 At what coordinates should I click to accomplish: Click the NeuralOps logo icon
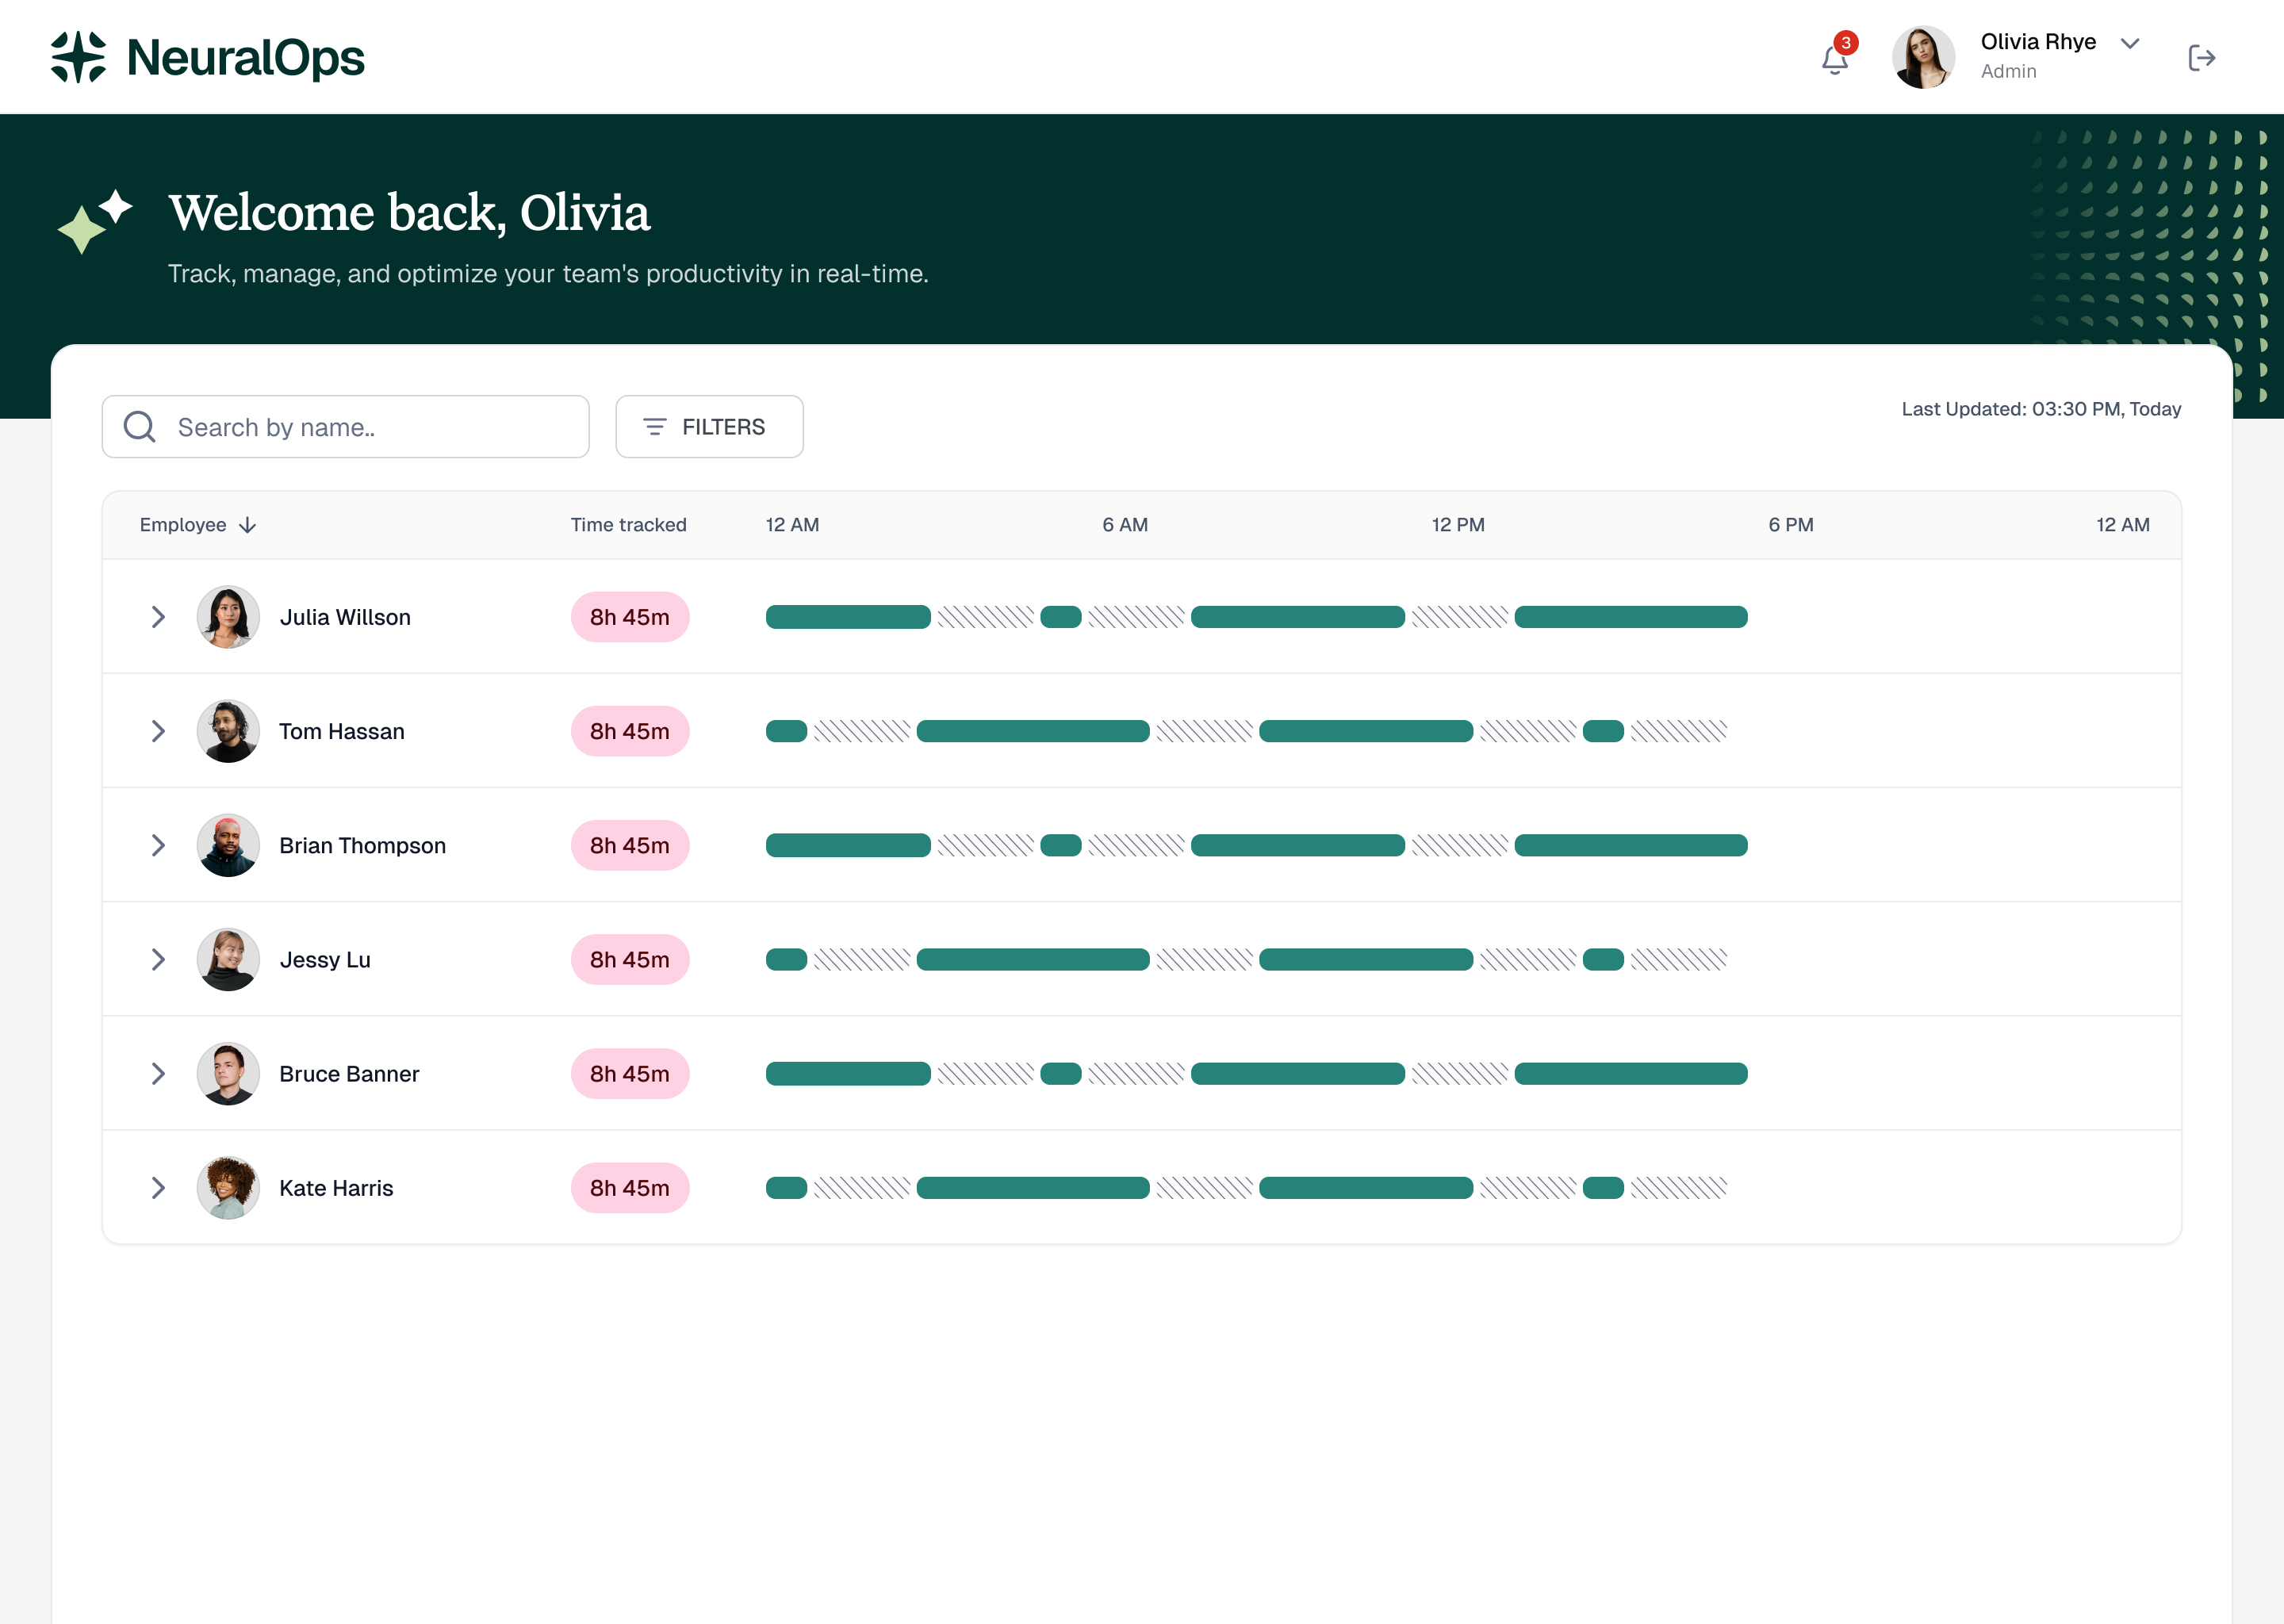point(78,57)
